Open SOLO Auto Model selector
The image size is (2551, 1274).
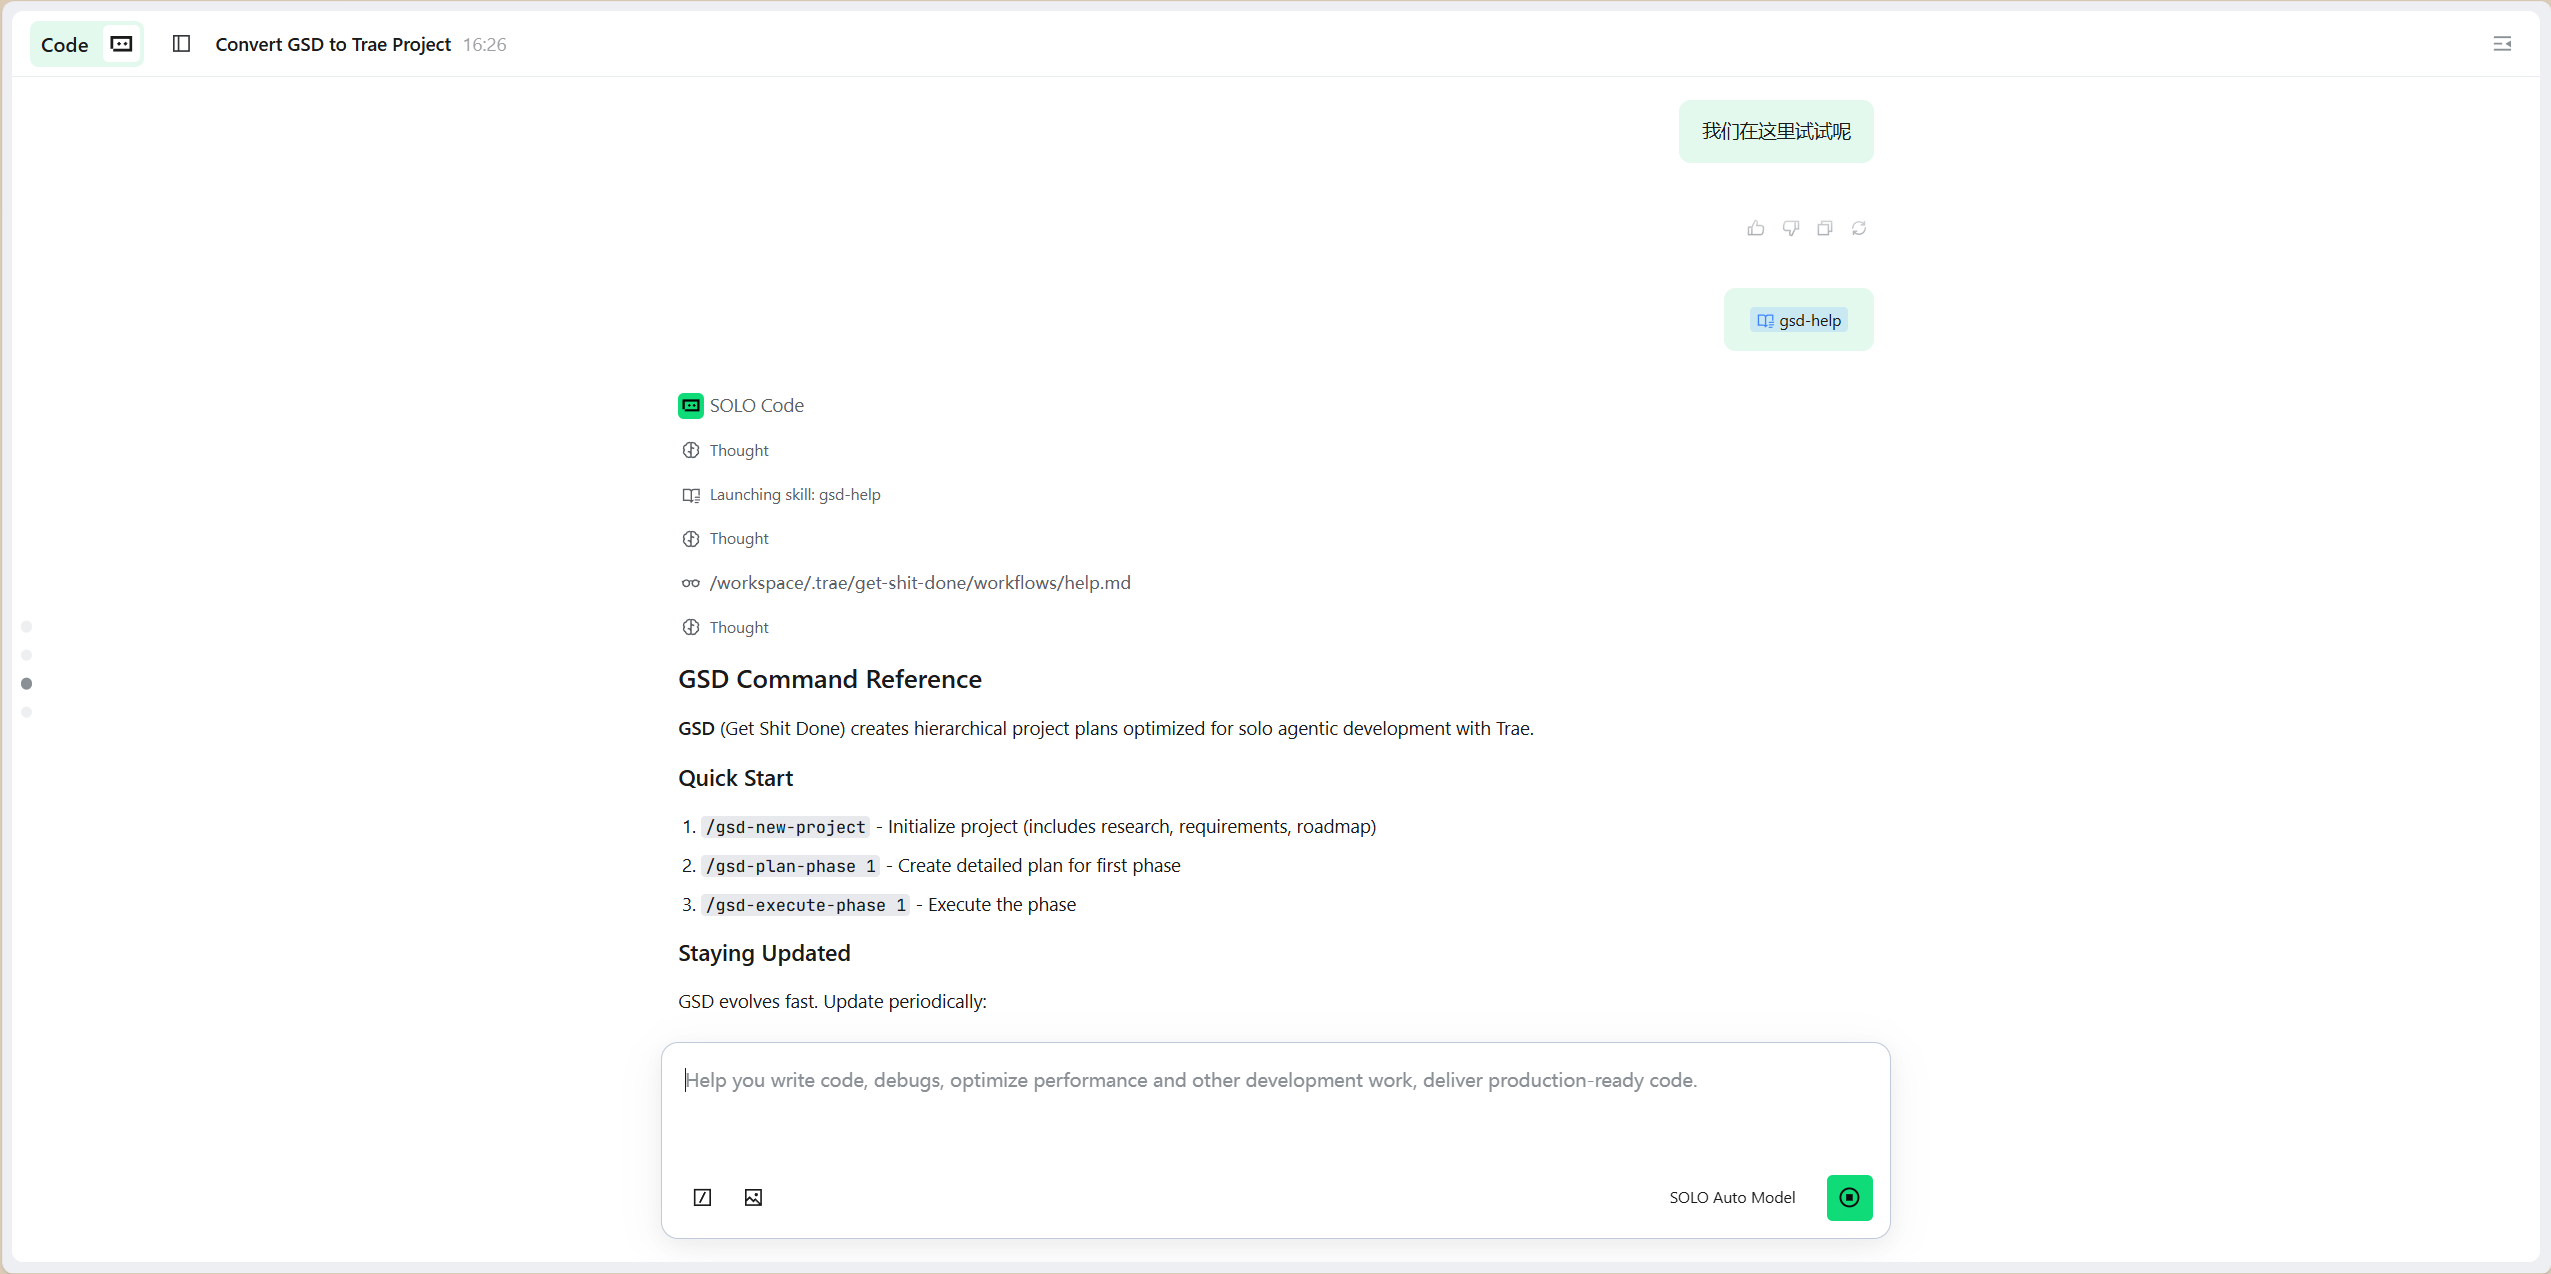1732,1197
